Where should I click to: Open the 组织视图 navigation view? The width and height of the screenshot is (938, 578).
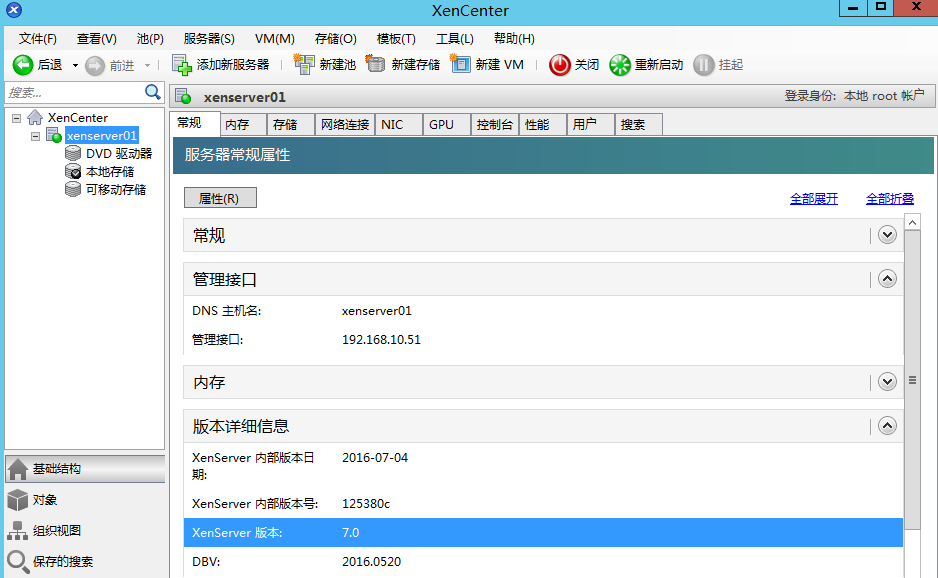pyautogui.click(x=85, y=531)
